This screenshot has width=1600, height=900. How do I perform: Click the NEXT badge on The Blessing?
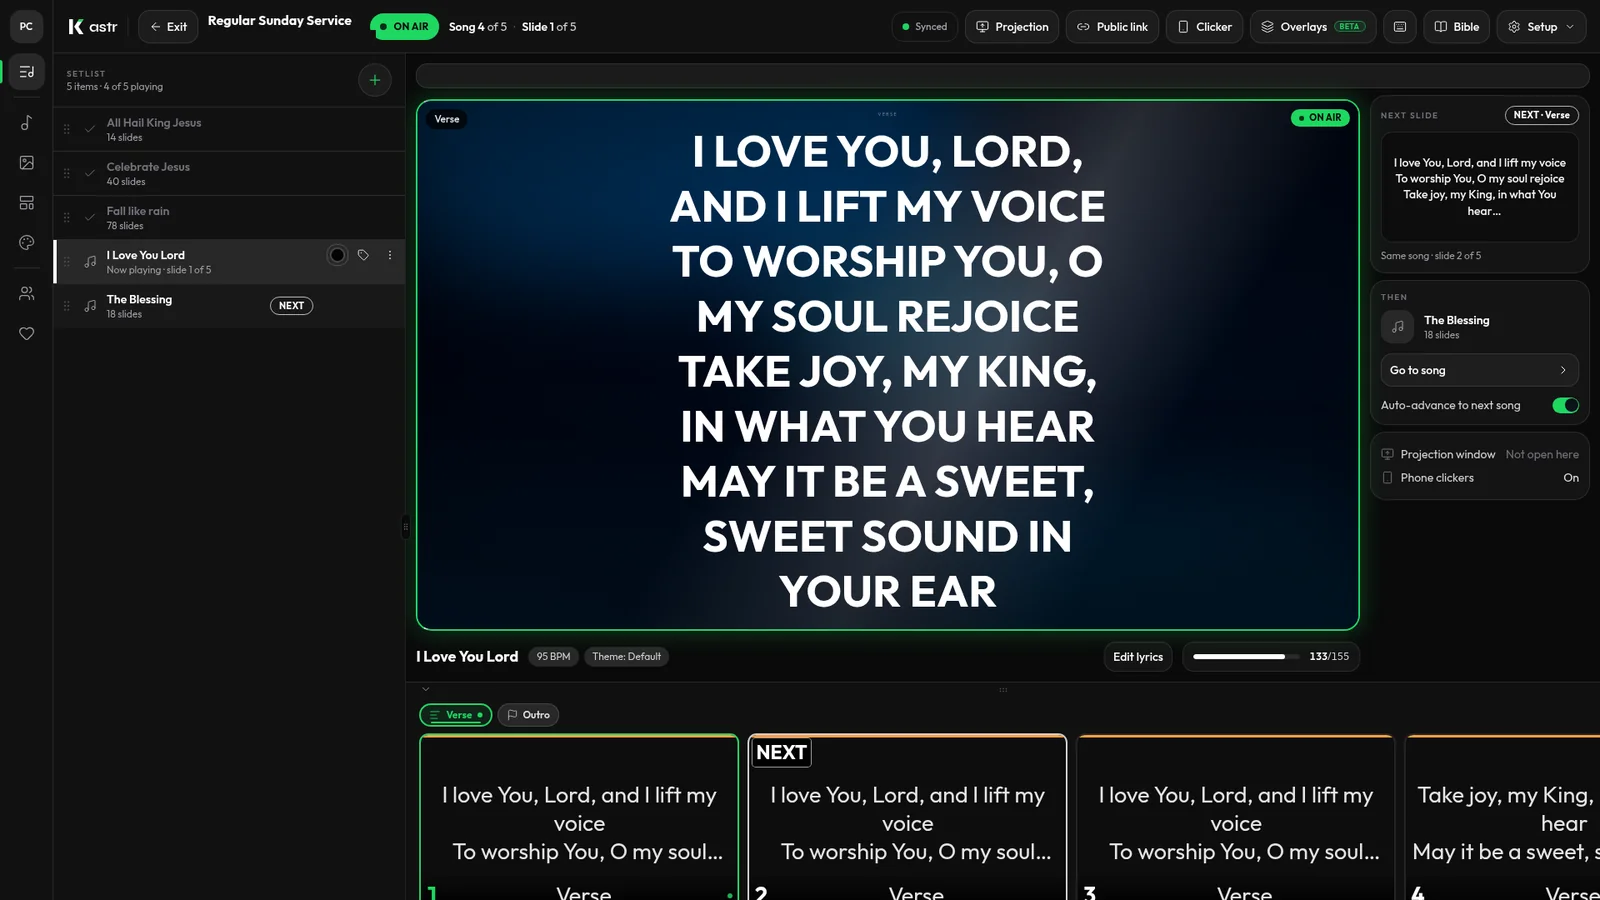pos(291,306)
